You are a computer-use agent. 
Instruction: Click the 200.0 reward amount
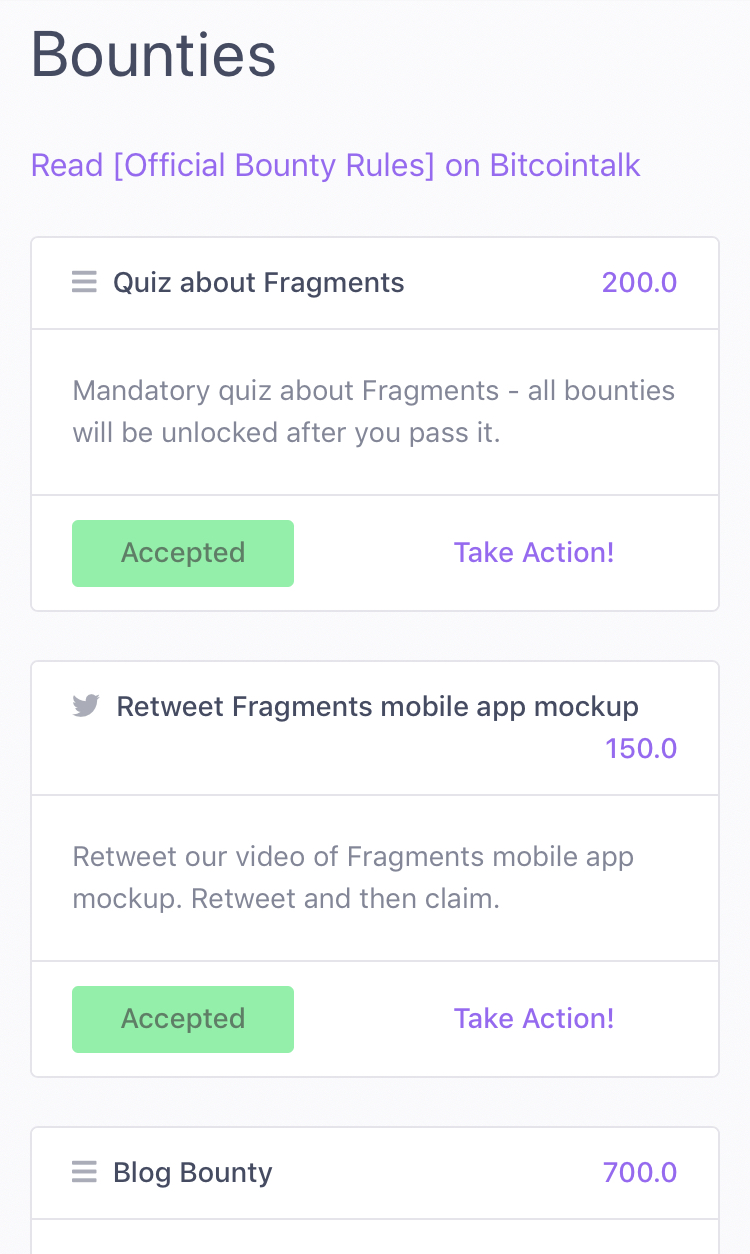pyautogui.click(x=639, y=283)
